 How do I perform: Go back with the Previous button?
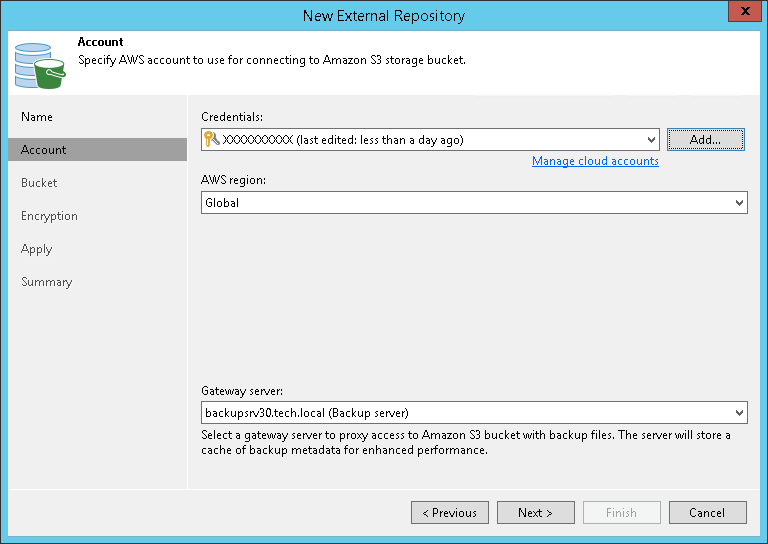pos(449,513)
